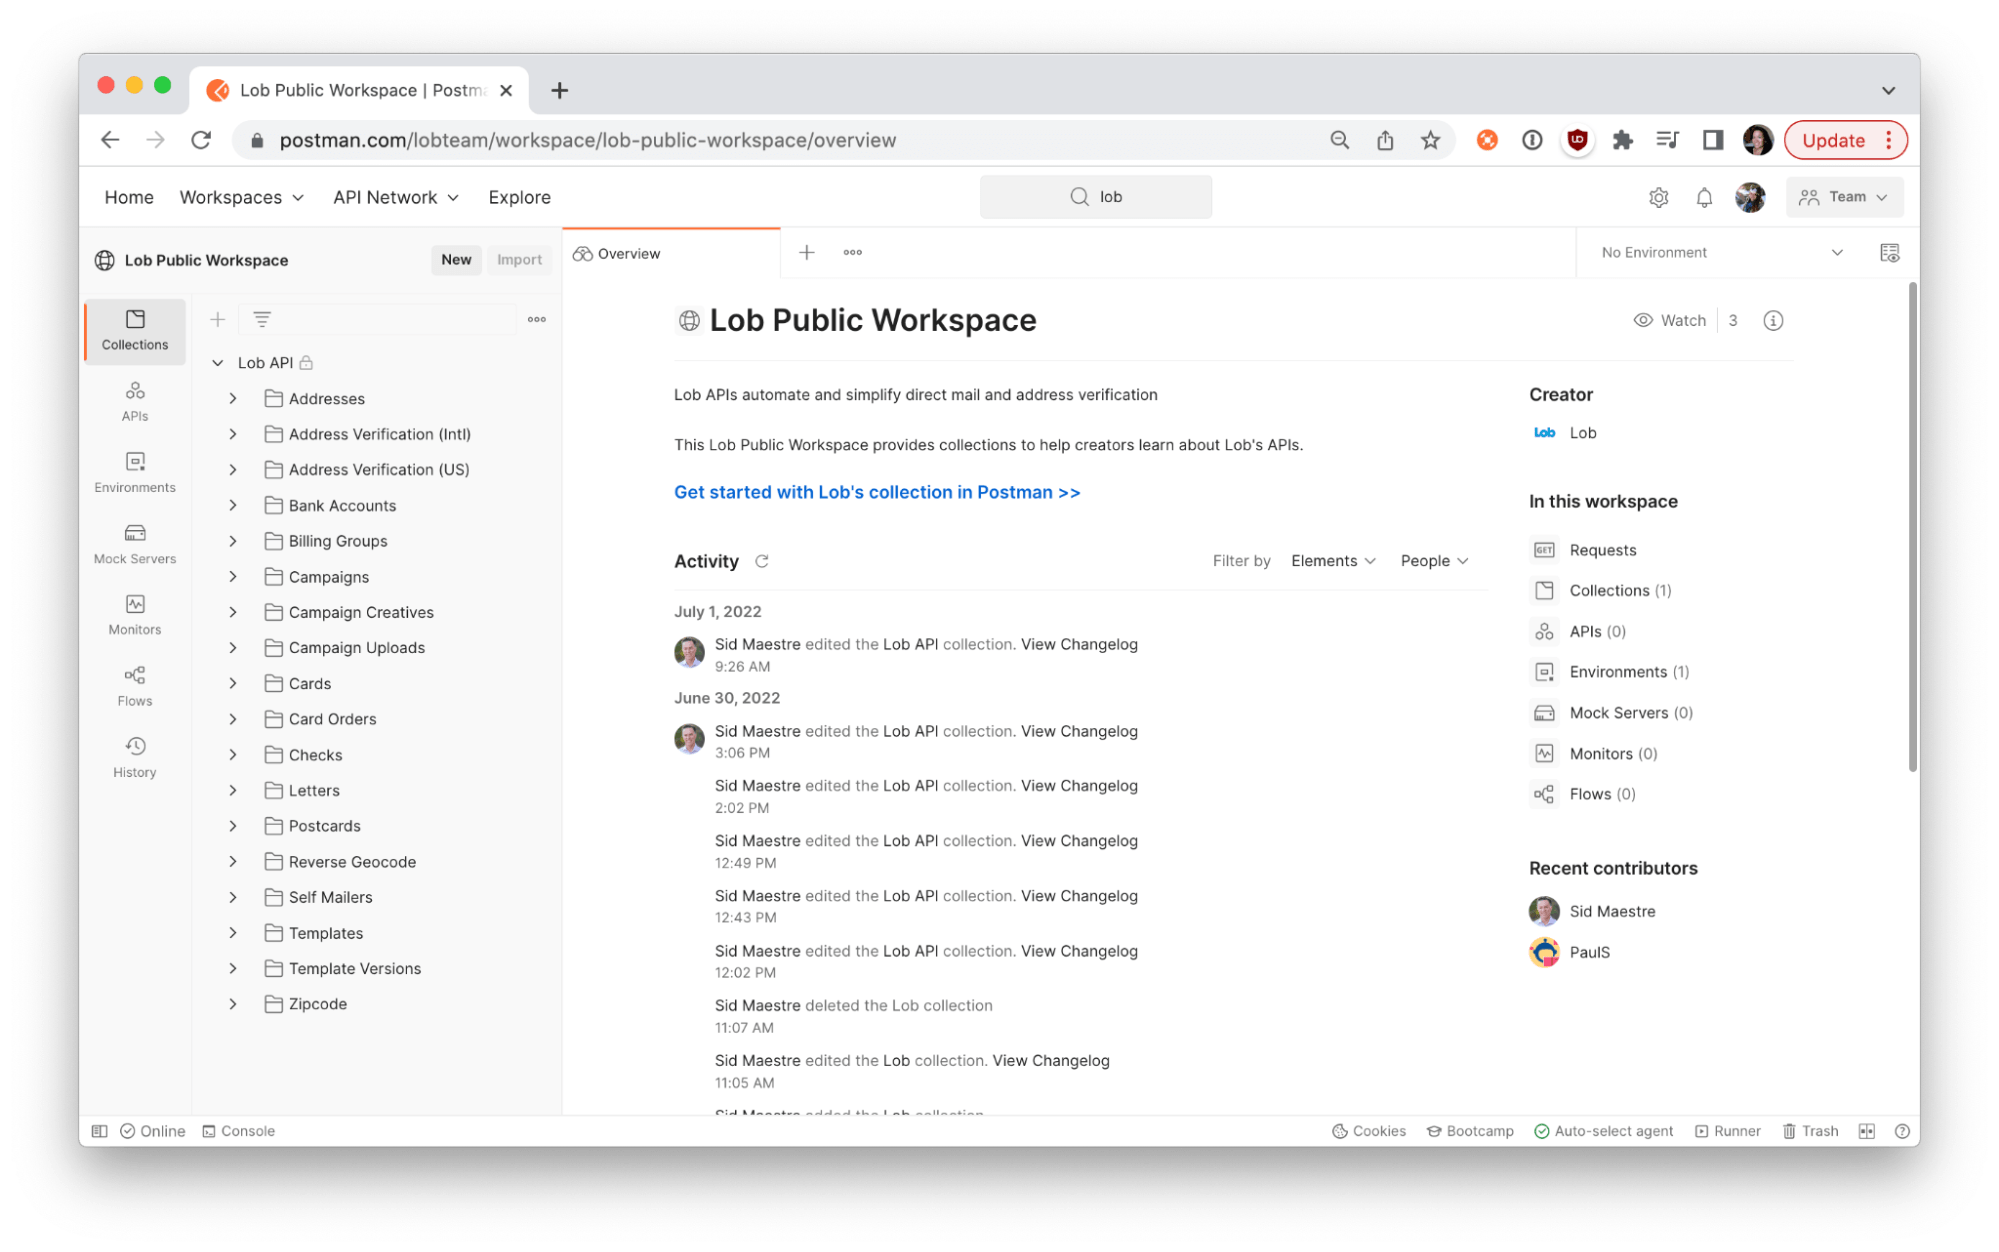Open the help icon in the status bar
The image size is (1999, 1252).
[x=1902, y=1131]
